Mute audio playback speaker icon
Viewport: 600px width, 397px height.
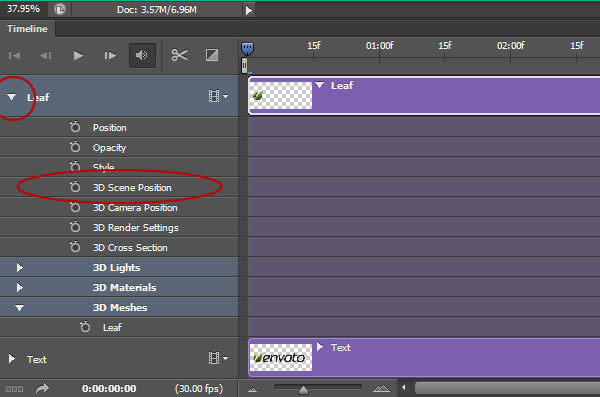point(142,56)
